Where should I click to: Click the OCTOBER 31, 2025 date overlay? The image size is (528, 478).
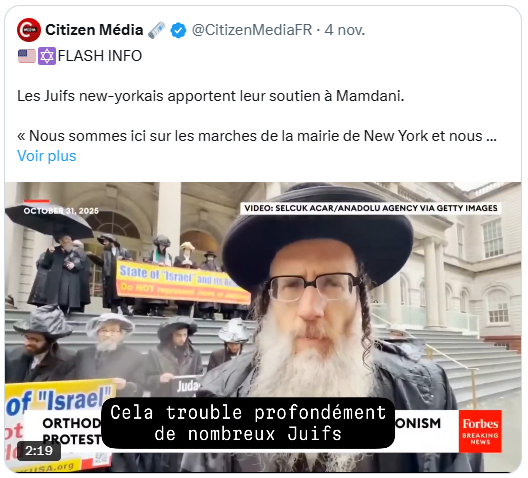[x=61, y=211]
